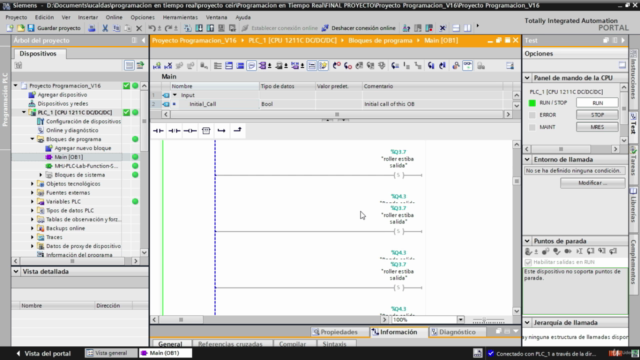Download to device via toolbar icon
This screenshot has width=640, height=360.
[x=199, y=28]
